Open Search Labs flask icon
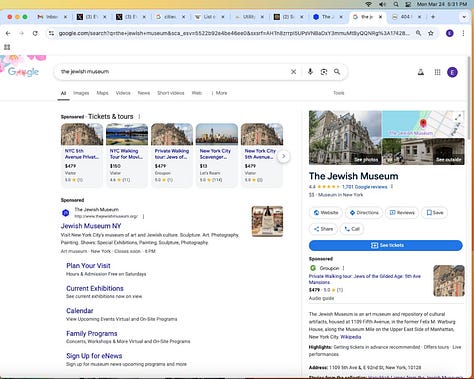Screen dimensions: 474x379 [421, 72]
